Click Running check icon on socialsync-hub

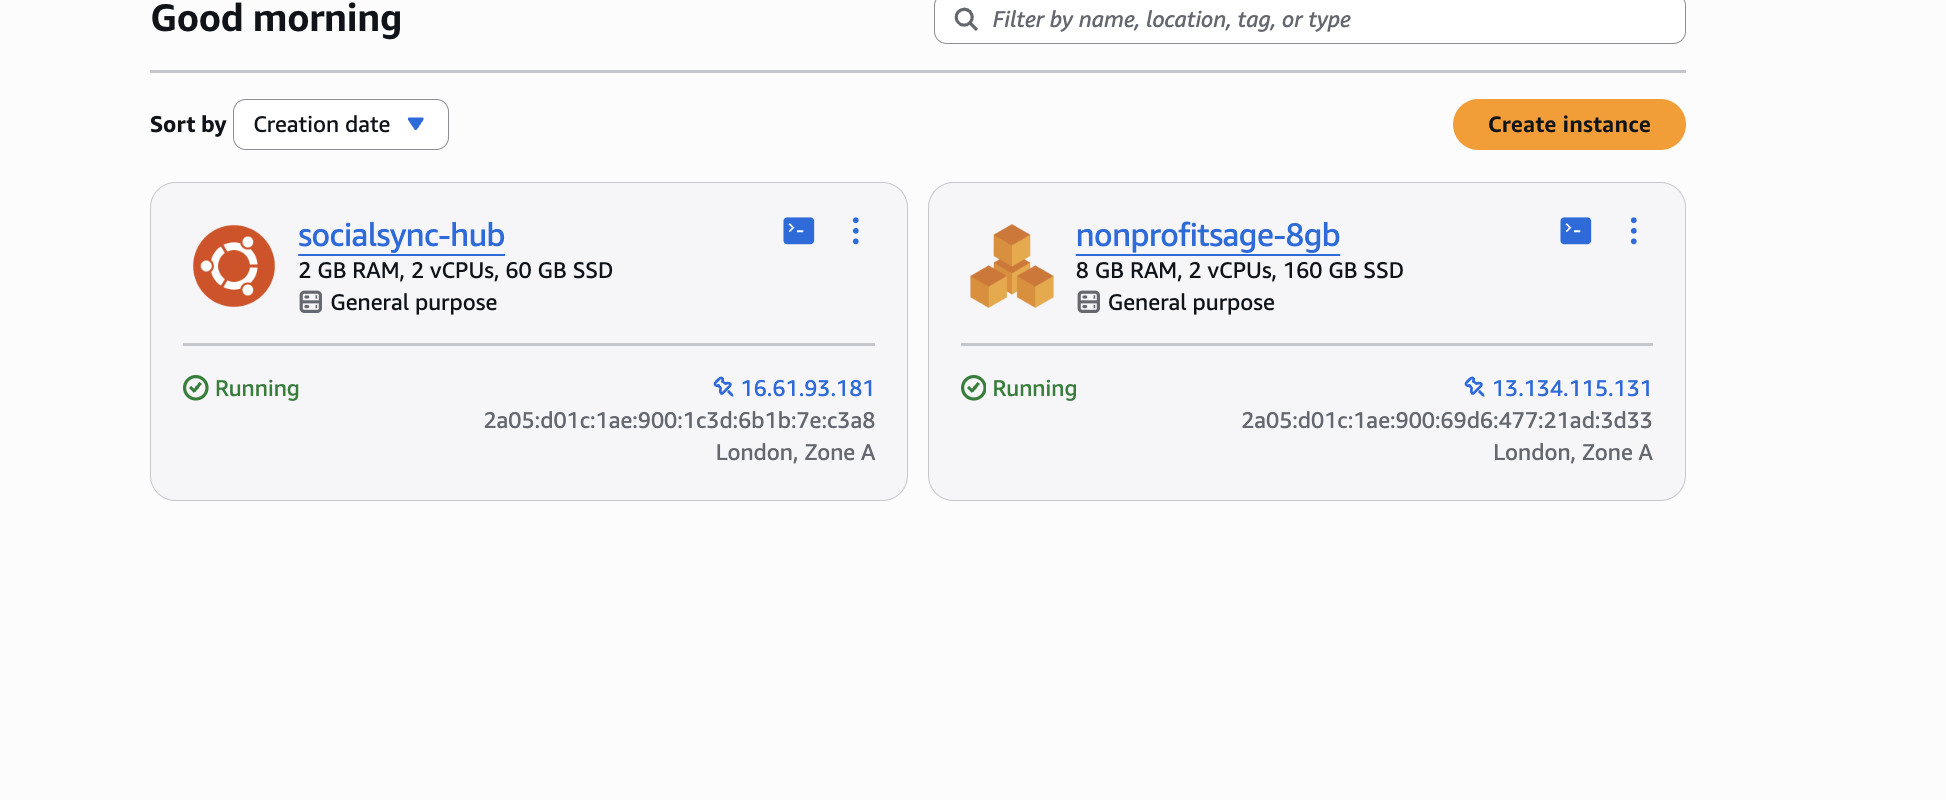pyautogui.click(x=195, y=388)
